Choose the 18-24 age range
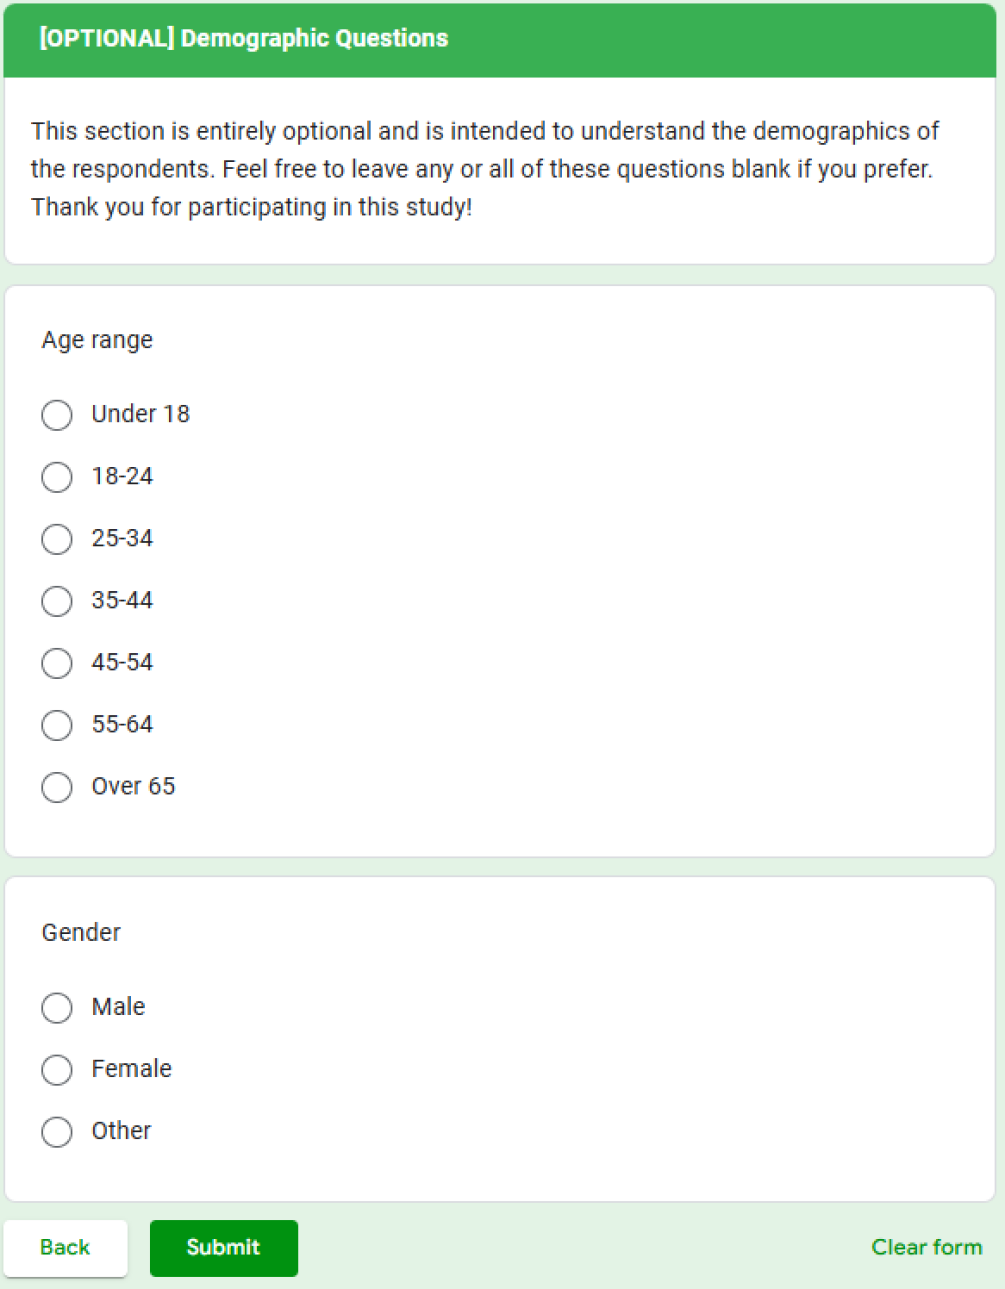This screenshot has height=1289, width=1005. click(57, 477)
